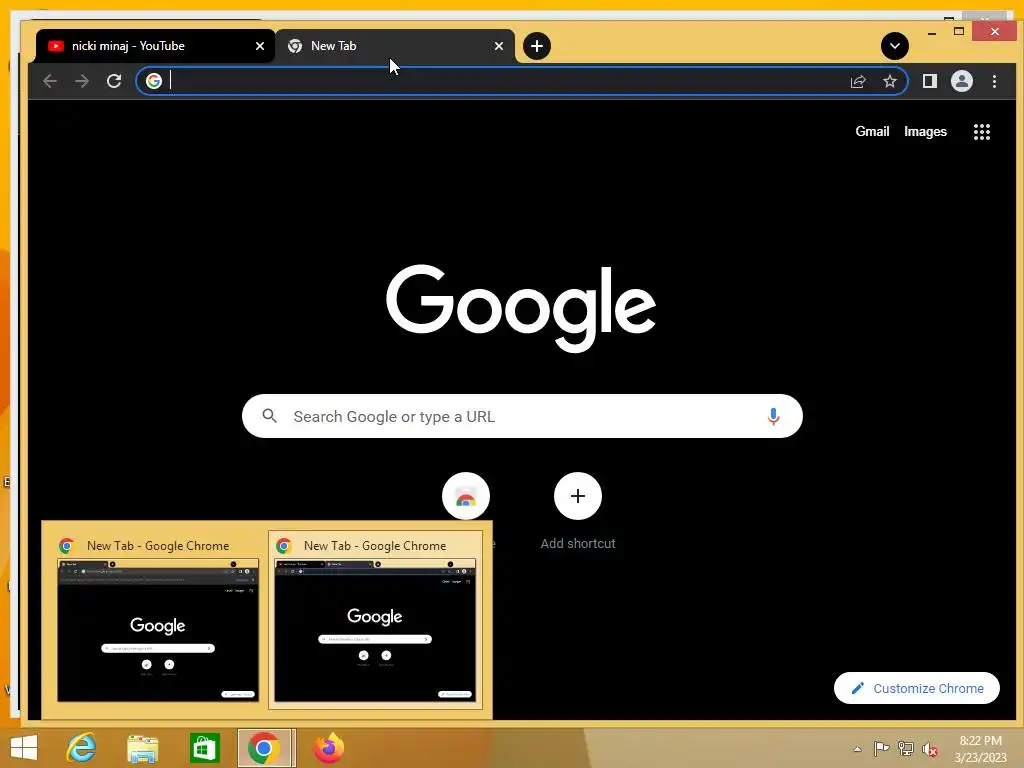Image resolution: width=1024 pixels, height=768 pixels.
Task: Open the side panel
Action: (x=930, y=81)
